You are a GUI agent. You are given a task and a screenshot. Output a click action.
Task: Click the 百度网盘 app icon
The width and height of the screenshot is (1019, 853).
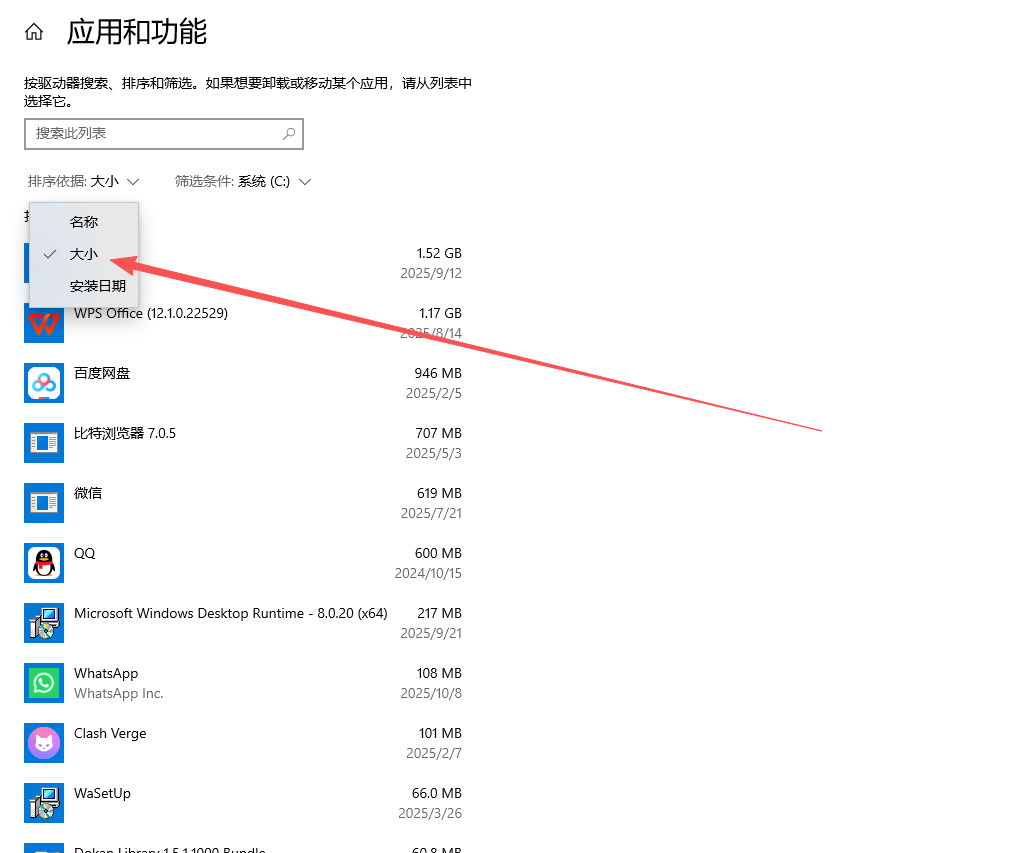(x=44, y=383)
